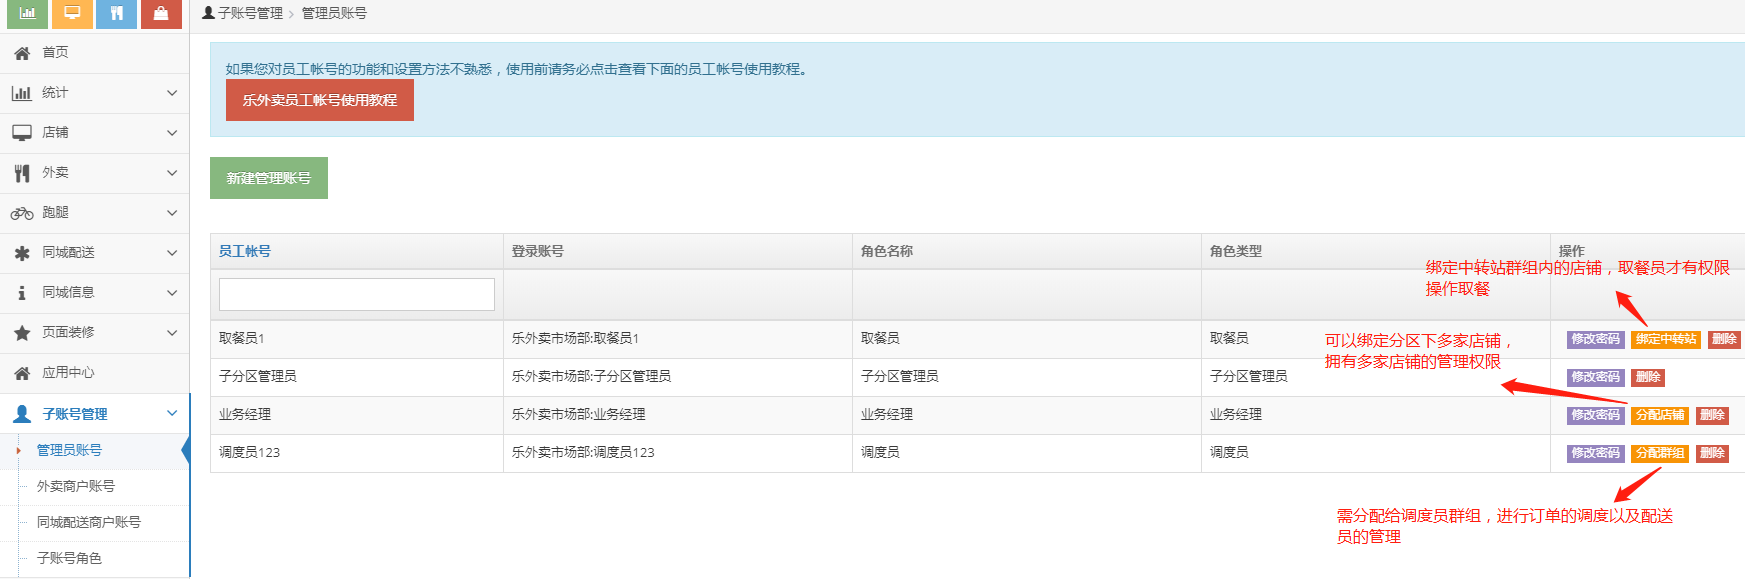Click 绑定中转站 for 取餐员1

pyautogui.click(x=1665, y=339)
